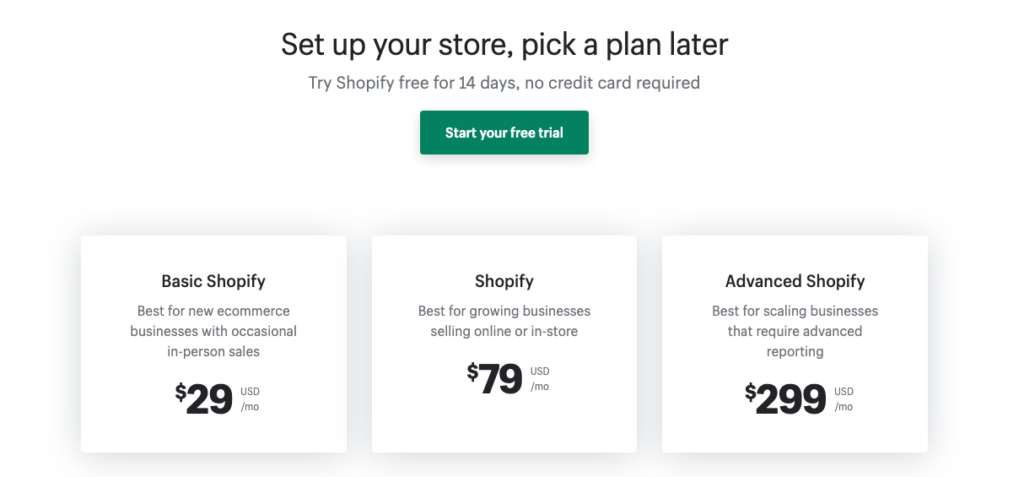The width and height of the screenshot is (1024, 477).
Task: Click the Shopify plan title in middle card
Action: tap(504, 282)
